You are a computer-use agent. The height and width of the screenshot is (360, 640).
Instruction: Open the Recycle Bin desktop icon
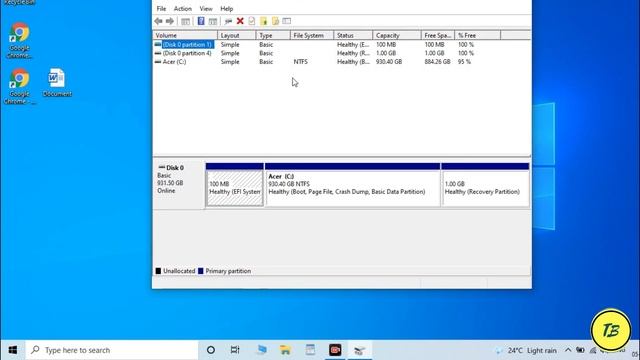point(19,2)
